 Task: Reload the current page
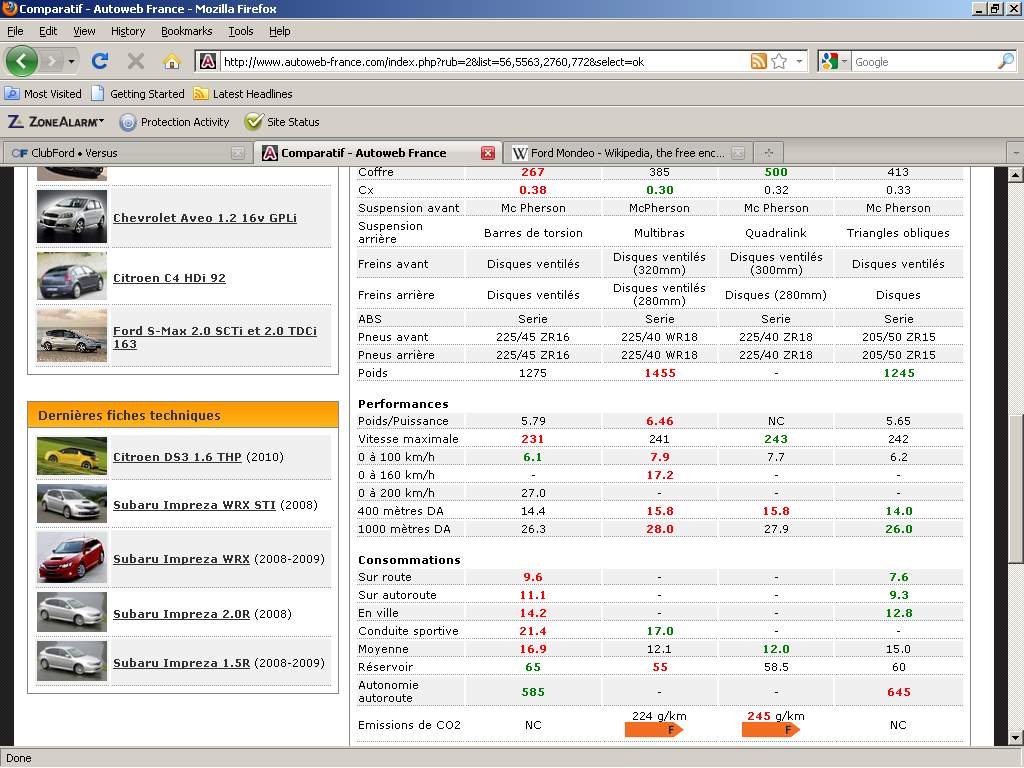click(x=100, y=61)
